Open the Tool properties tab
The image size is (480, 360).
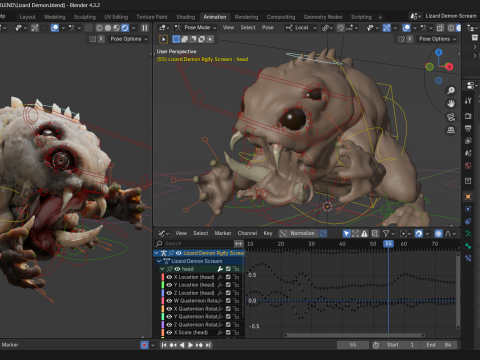[x=468, y=101]
